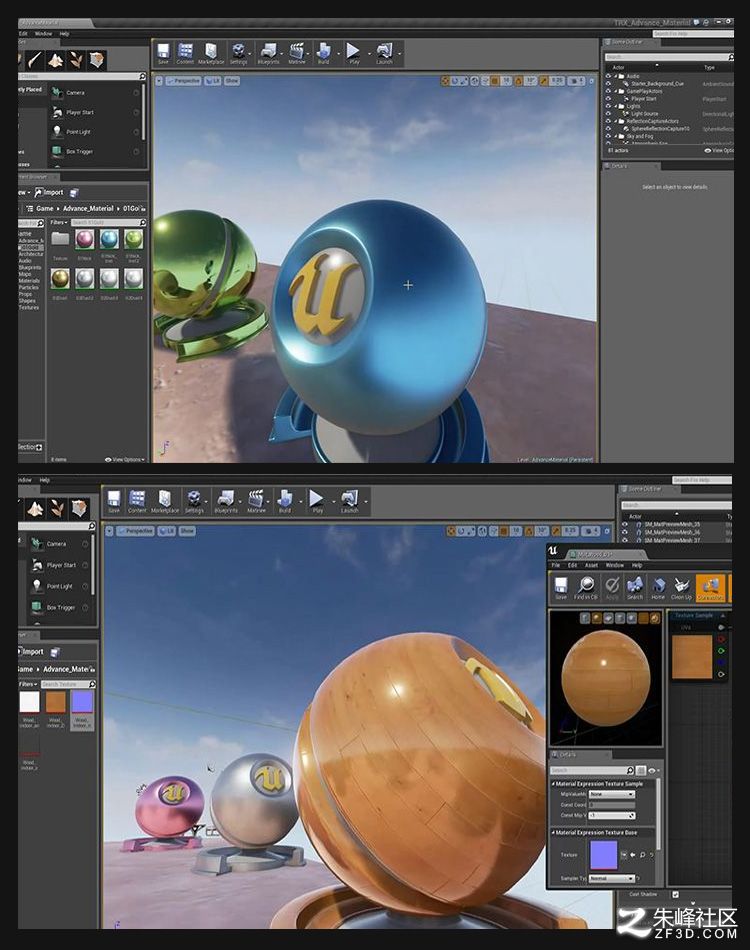Click Build in the top editor toolbar
This screenshot has width=750, height=950.
pos(324,53)
